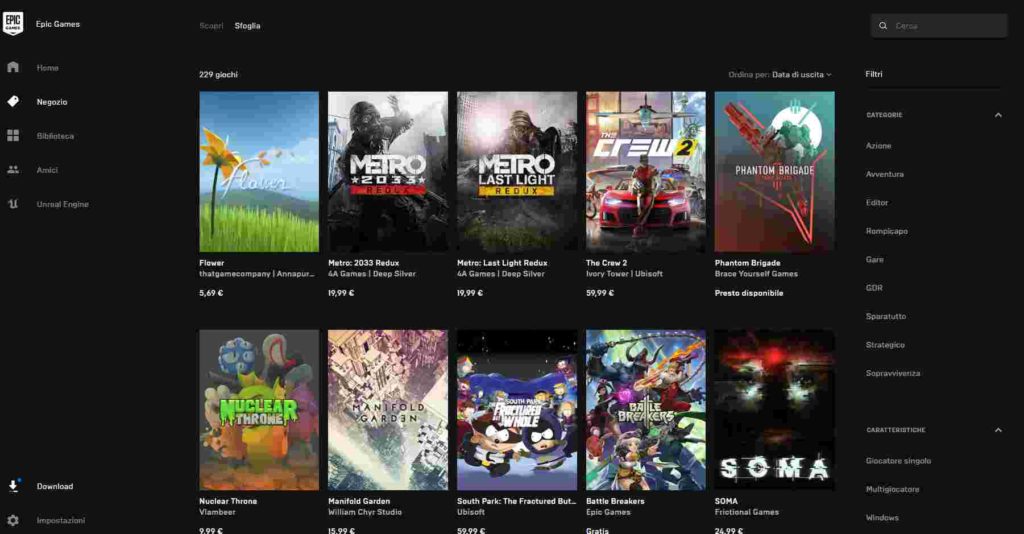Switch to the Sfoglia tab

[248, 26]
